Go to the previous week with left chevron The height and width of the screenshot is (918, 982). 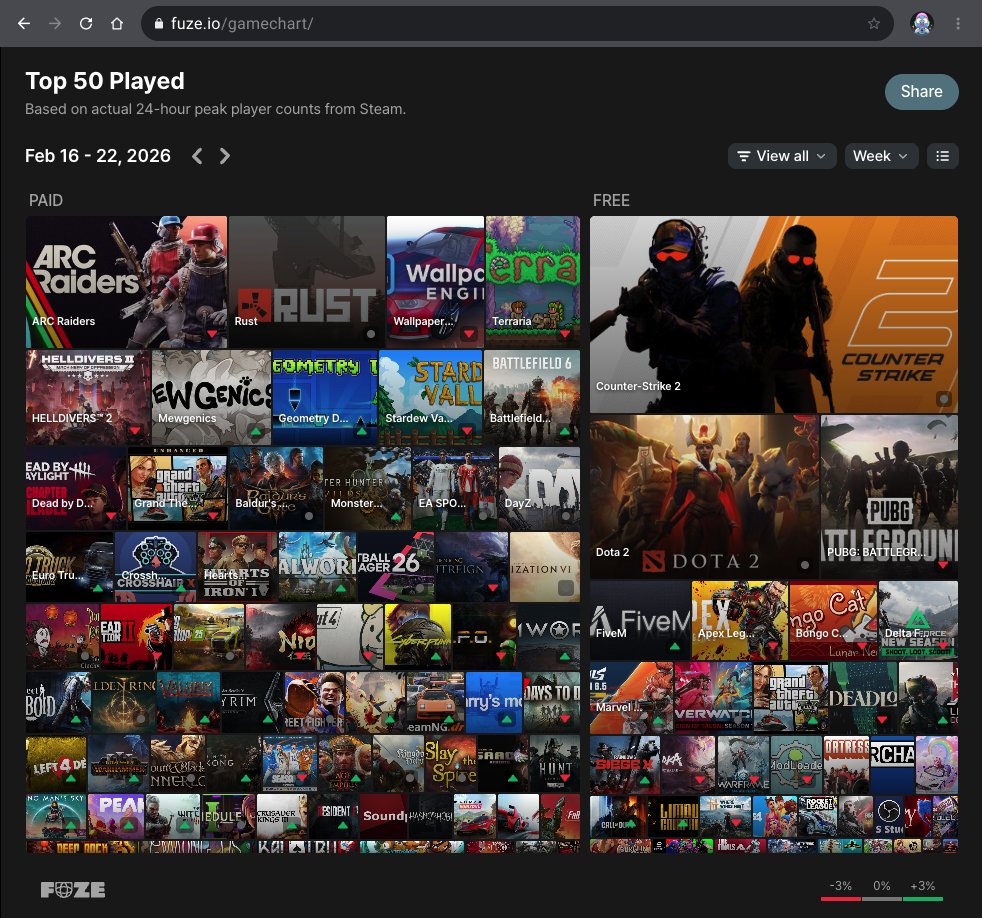pos(197,156)
